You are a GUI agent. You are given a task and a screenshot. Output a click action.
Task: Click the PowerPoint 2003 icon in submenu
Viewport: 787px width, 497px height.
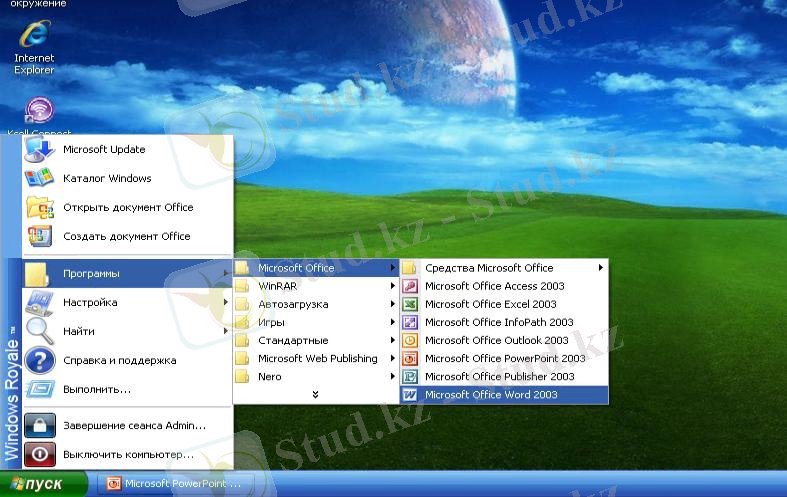[410, 358]
